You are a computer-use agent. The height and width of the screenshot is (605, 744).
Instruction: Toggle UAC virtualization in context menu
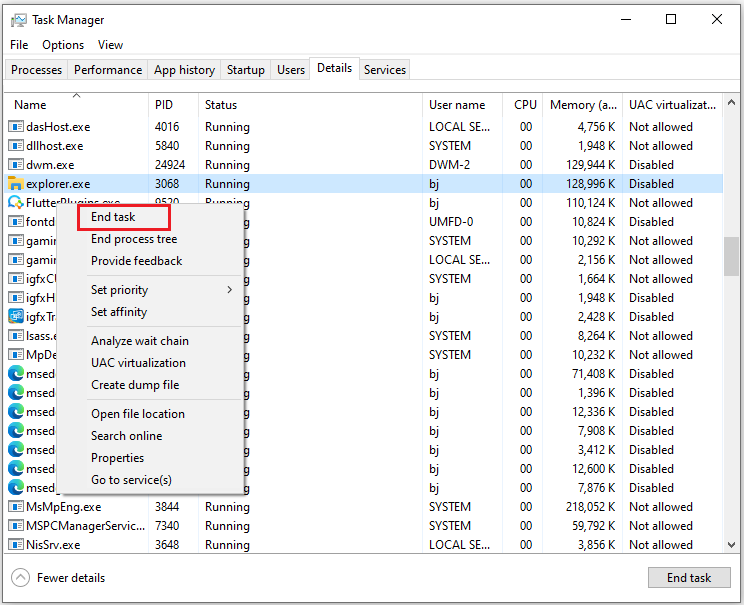coord(138,363)
